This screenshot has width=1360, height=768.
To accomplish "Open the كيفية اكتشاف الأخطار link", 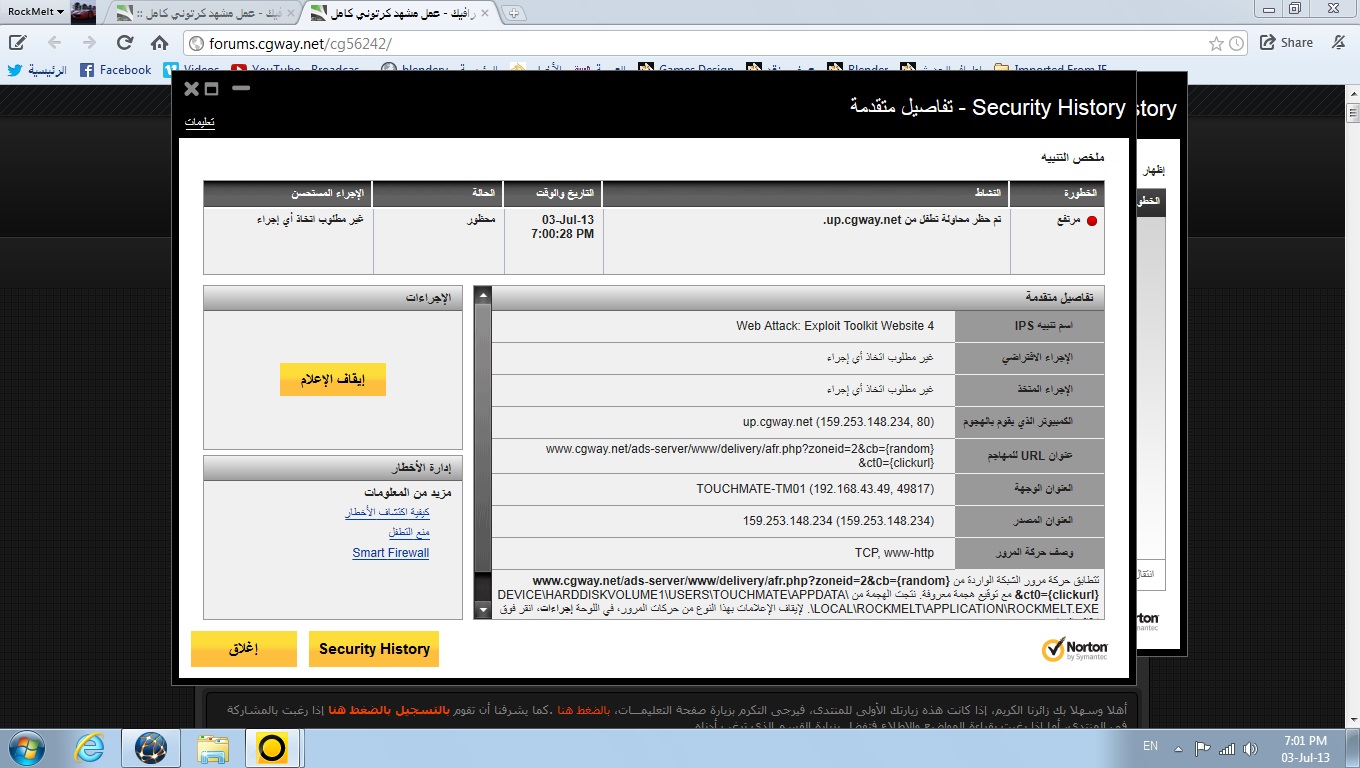I will tap(388, 512).
